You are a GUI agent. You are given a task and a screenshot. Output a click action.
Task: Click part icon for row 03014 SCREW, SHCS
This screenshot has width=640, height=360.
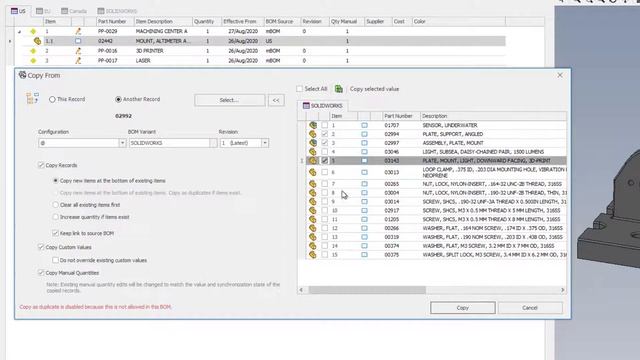[313, 202]
